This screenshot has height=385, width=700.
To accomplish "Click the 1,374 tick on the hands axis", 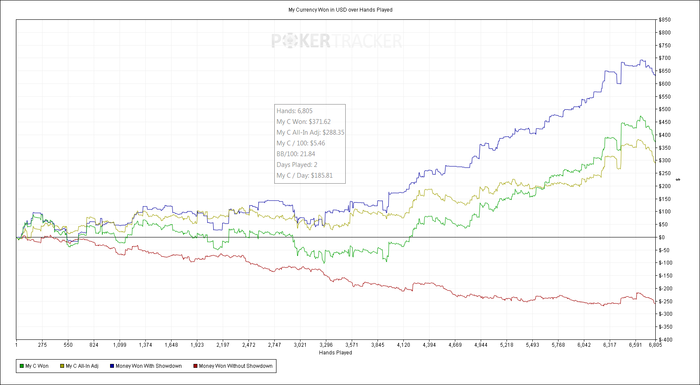I will [146, 345].
